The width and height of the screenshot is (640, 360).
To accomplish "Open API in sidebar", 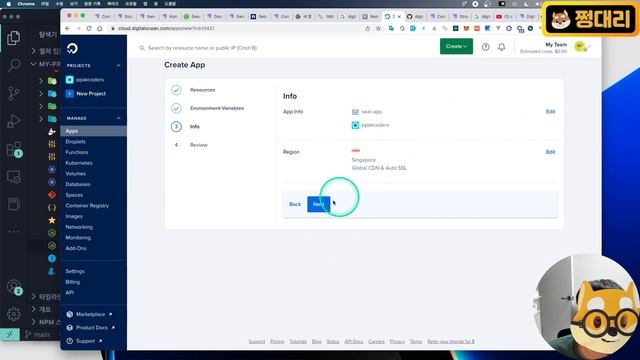I will pyautogui.click(x=69, y=293).
